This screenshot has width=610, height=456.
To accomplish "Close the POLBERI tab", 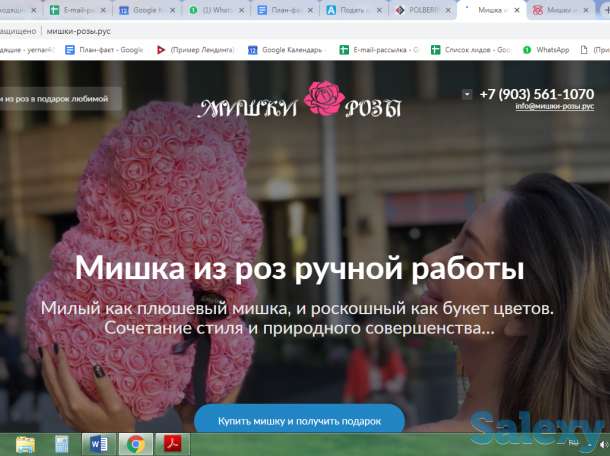I will 448,11.
